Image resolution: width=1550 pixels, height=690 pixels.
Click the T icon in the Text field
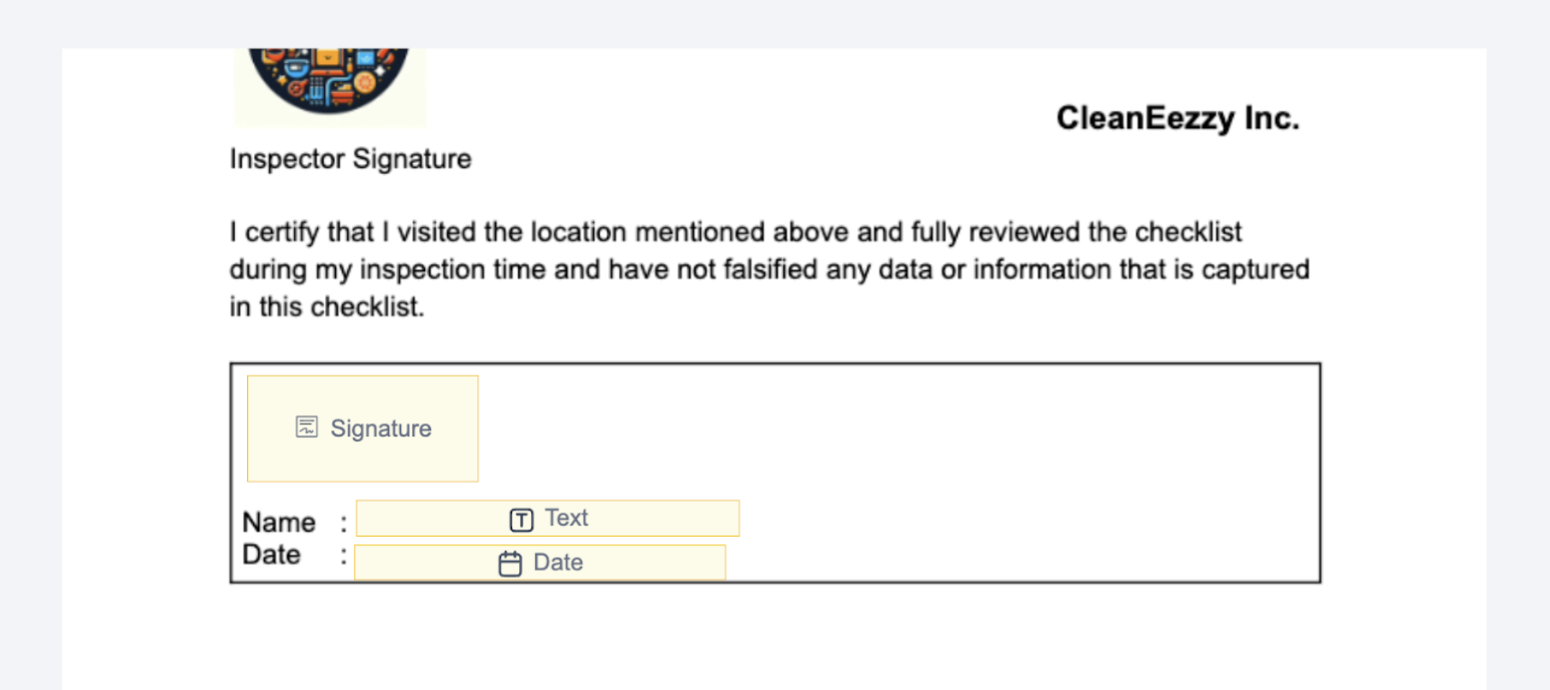(521, 519)
